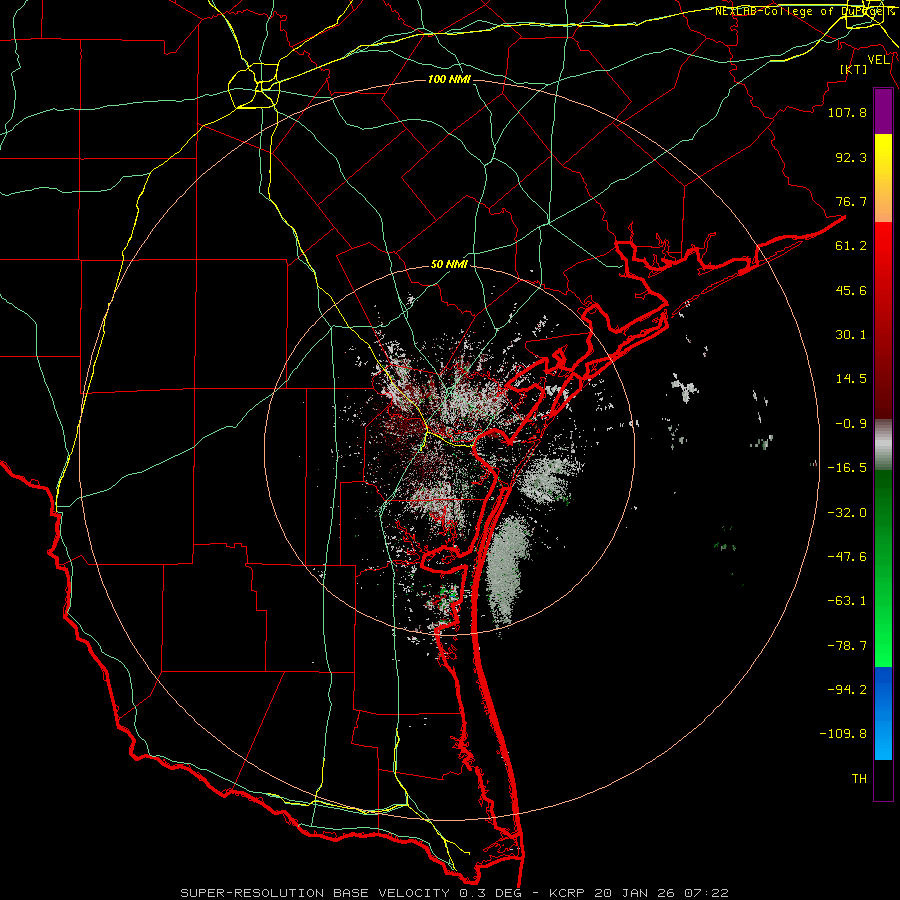Click the 14.5 legend value
900x900 pixels.
pos(851,379)
